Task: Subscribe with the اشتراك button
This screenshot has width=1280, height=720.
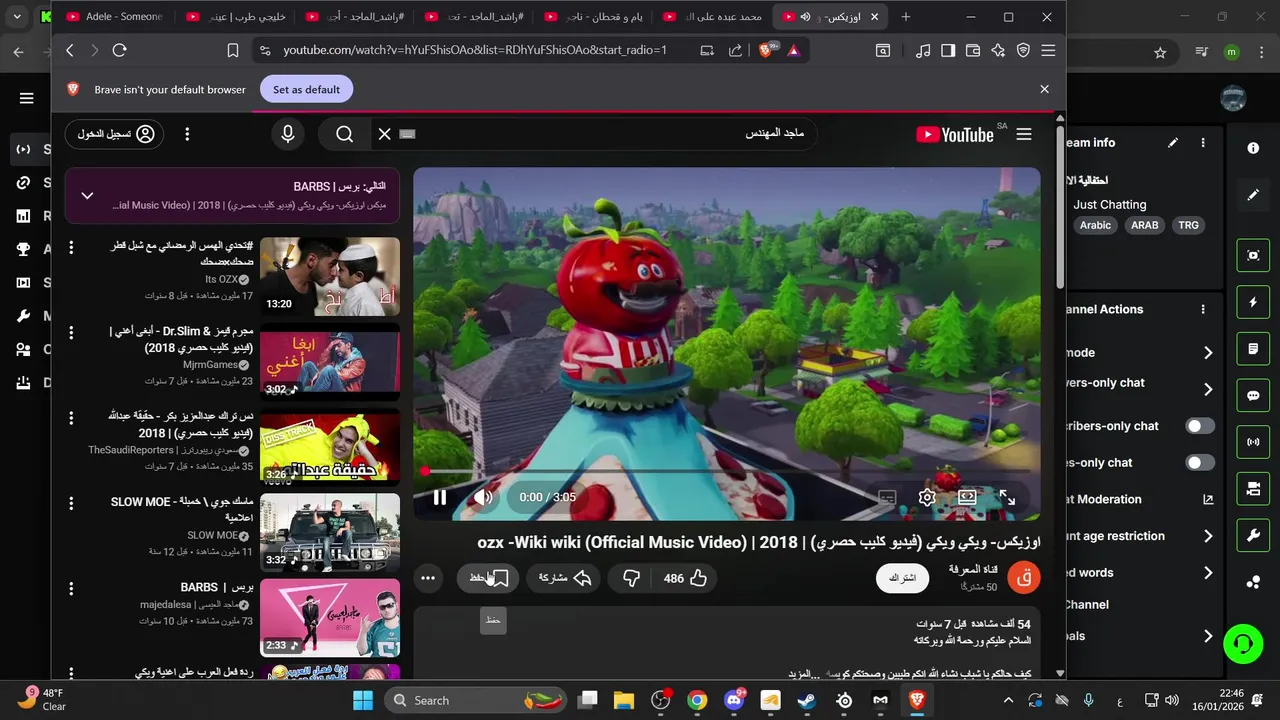Action: (x=902, y=578)
